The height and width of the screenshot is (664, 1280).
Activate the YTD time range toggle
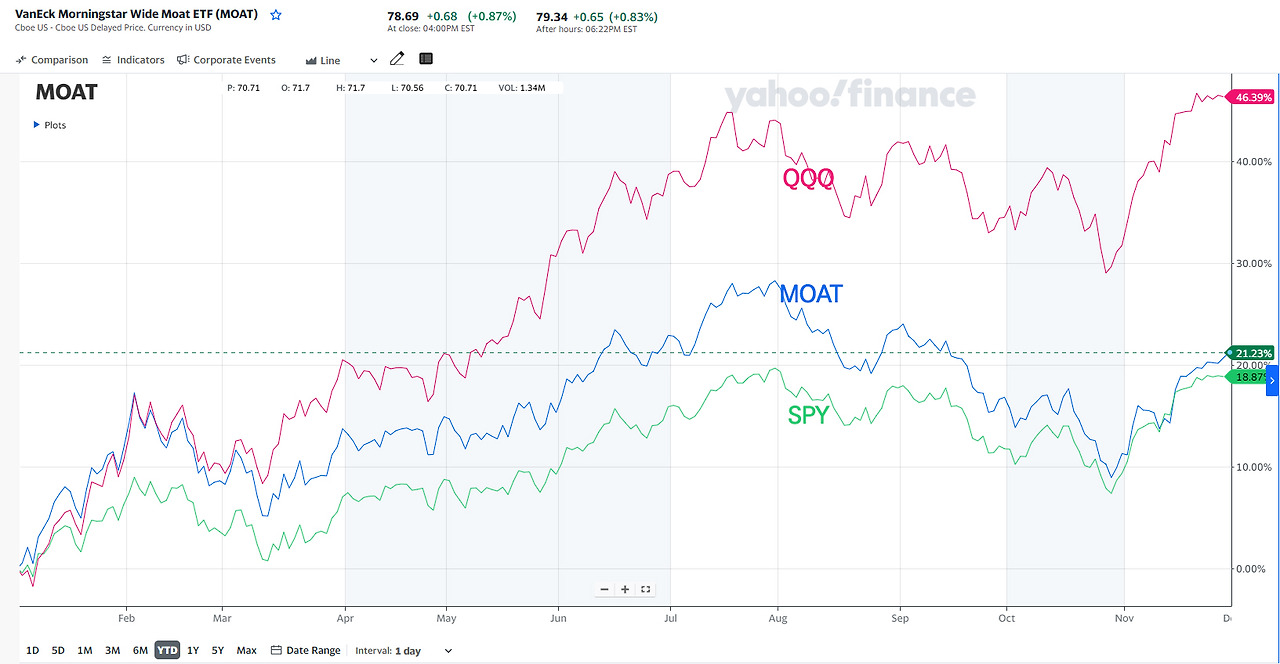click(x=166, y=650)
